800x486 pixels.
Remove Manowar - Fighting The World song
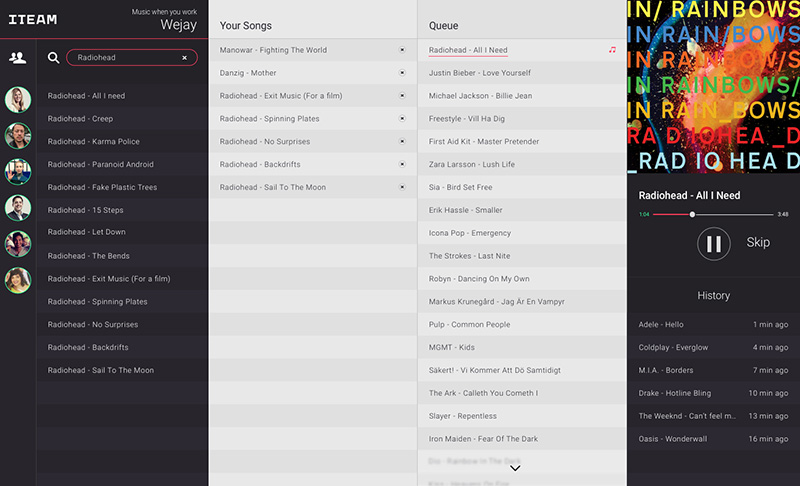[402, 50]
